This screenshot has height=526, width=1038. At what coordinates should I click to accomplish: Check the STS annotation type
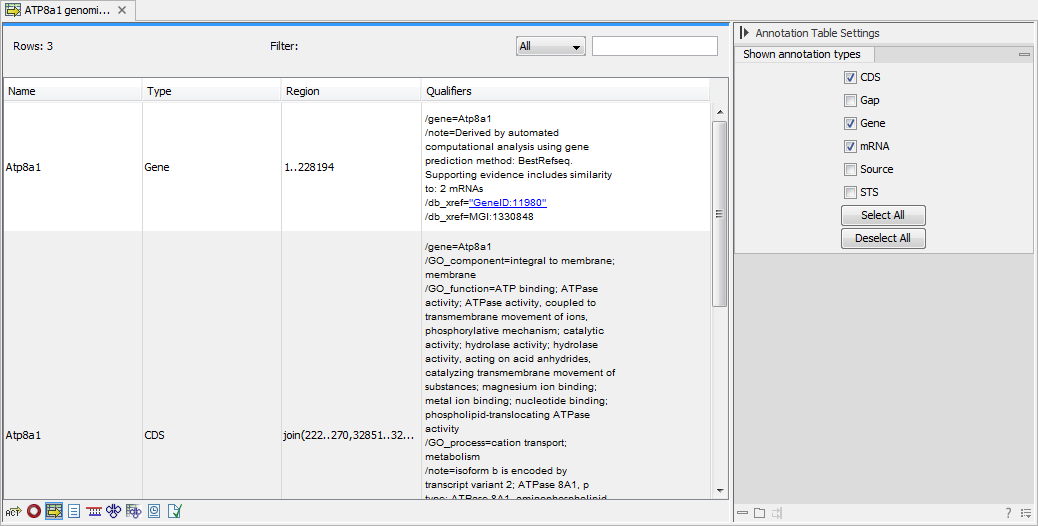tap(850, 193)
